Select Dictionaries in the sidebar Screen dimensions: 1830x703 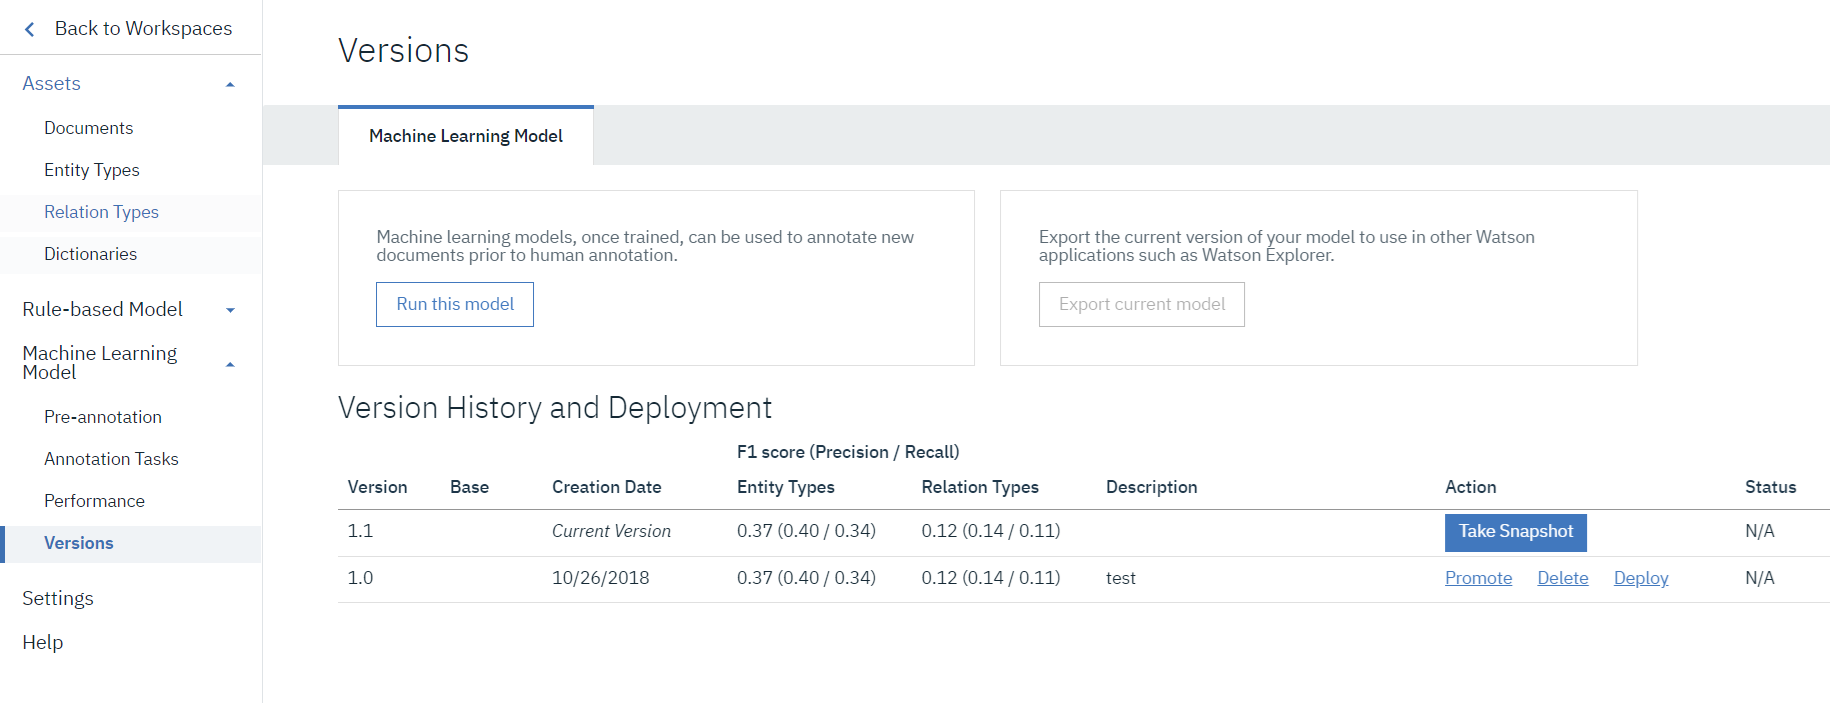click(90, 254)
